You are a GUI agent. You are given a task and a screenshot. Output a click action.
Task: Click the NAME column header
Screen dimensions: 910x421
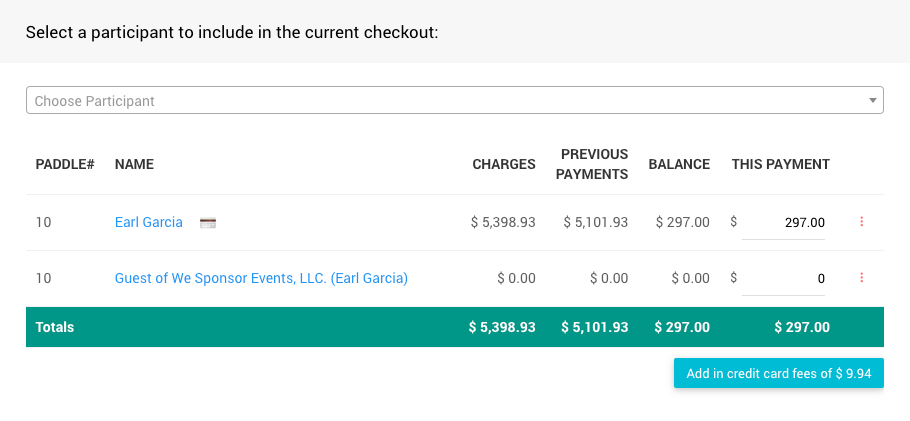click(x=134, y=164)
